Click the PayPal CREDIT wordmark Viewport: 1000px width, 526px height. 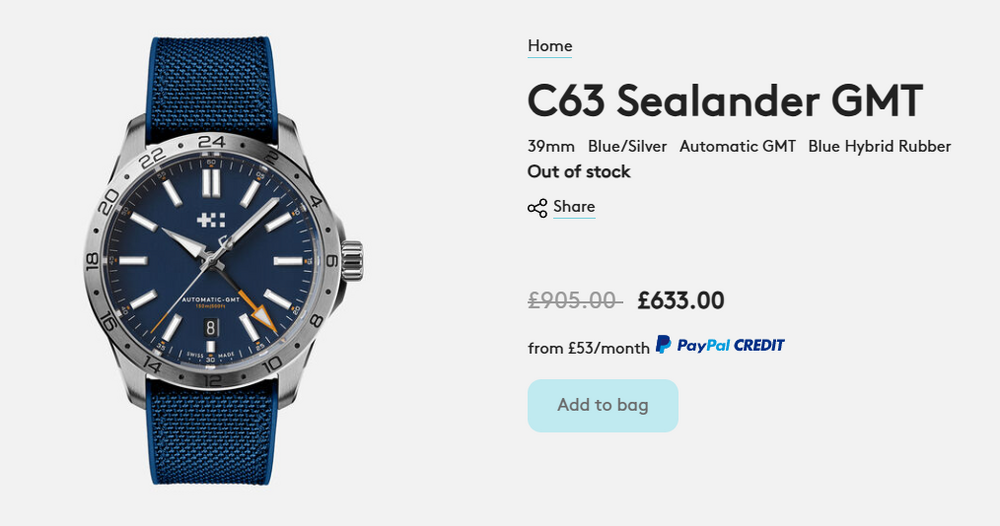730,346
